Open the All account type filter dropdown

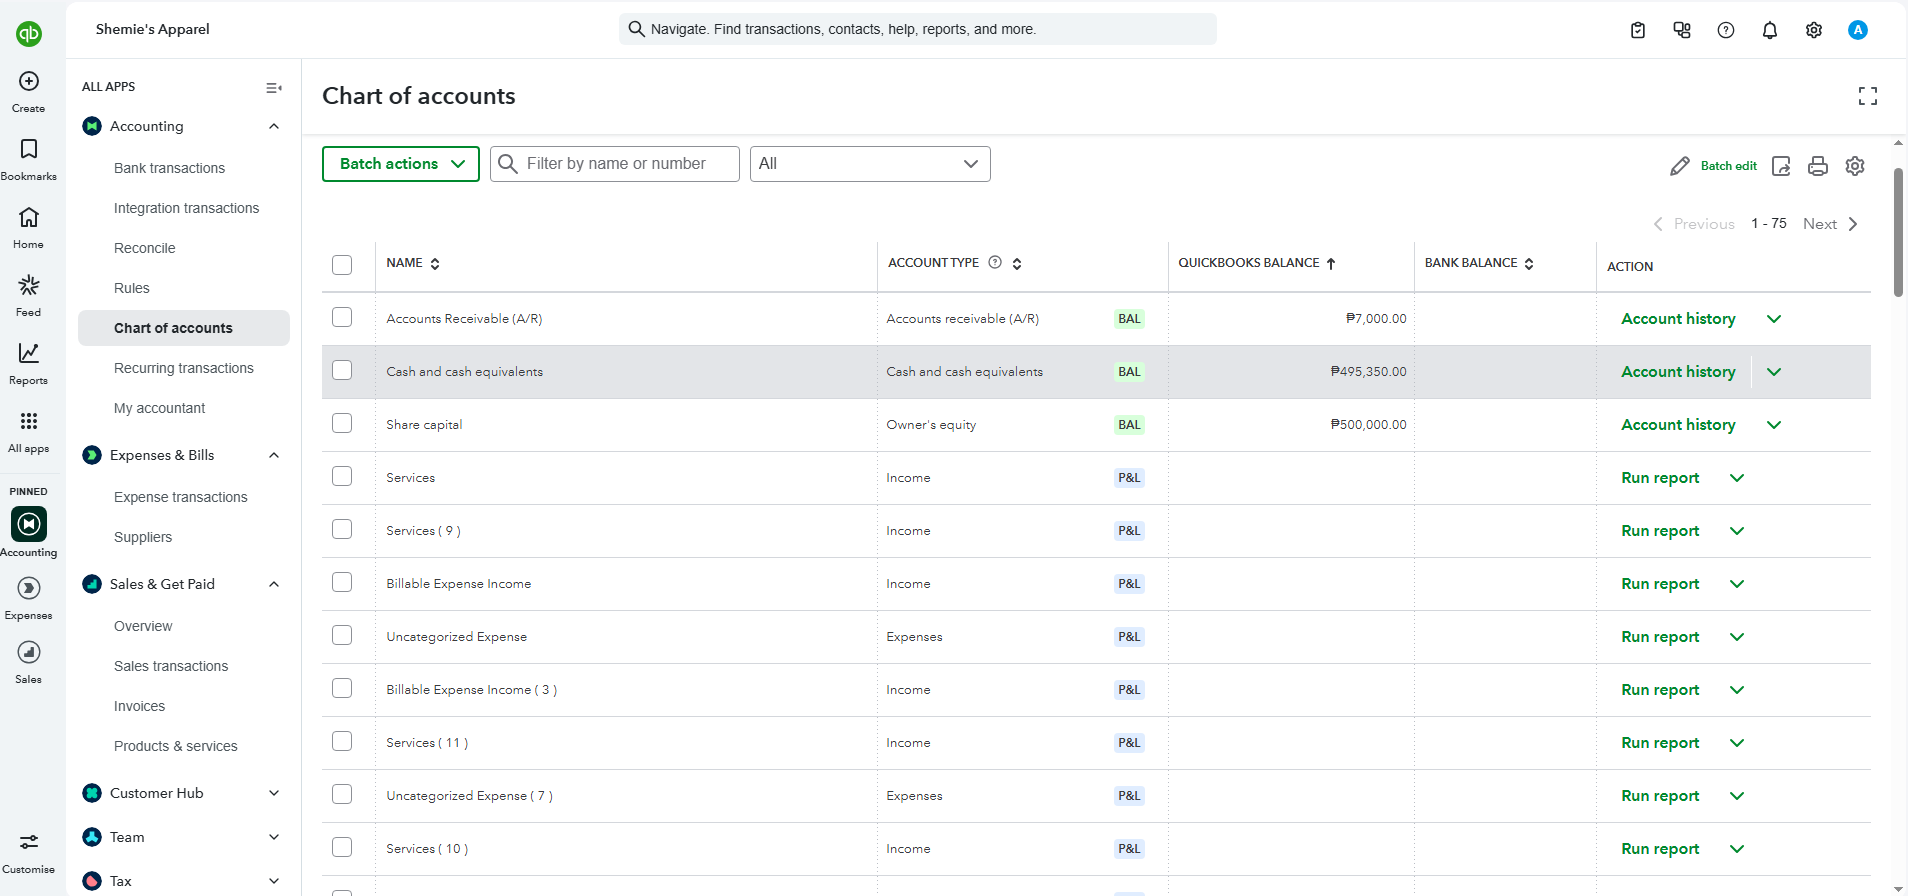[870, 164]
